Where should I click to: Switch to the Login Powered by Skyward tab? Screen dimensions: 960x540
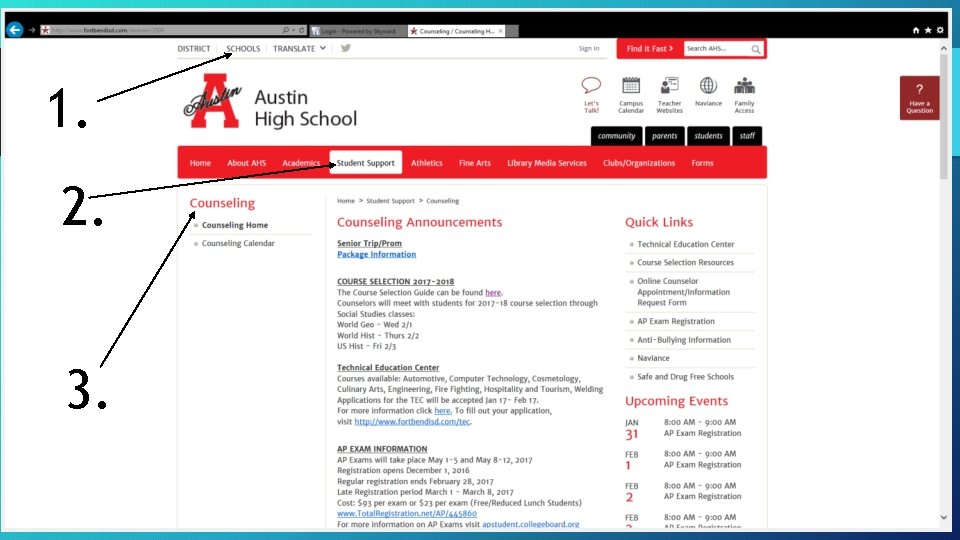(x=358, y=31)
